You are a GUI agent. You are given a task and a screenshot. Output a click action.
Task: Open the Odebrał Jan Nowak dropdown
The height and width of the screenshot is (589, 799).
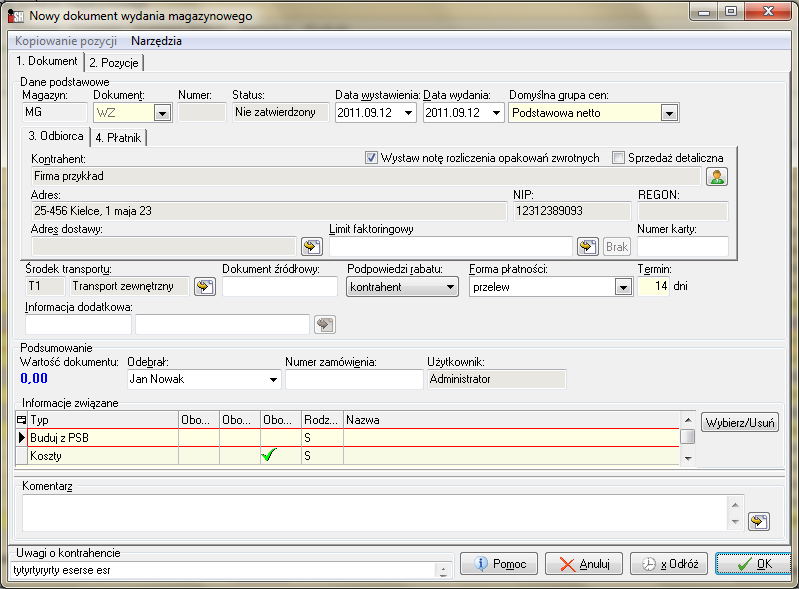pyautogui.click(x=273, y=379)
